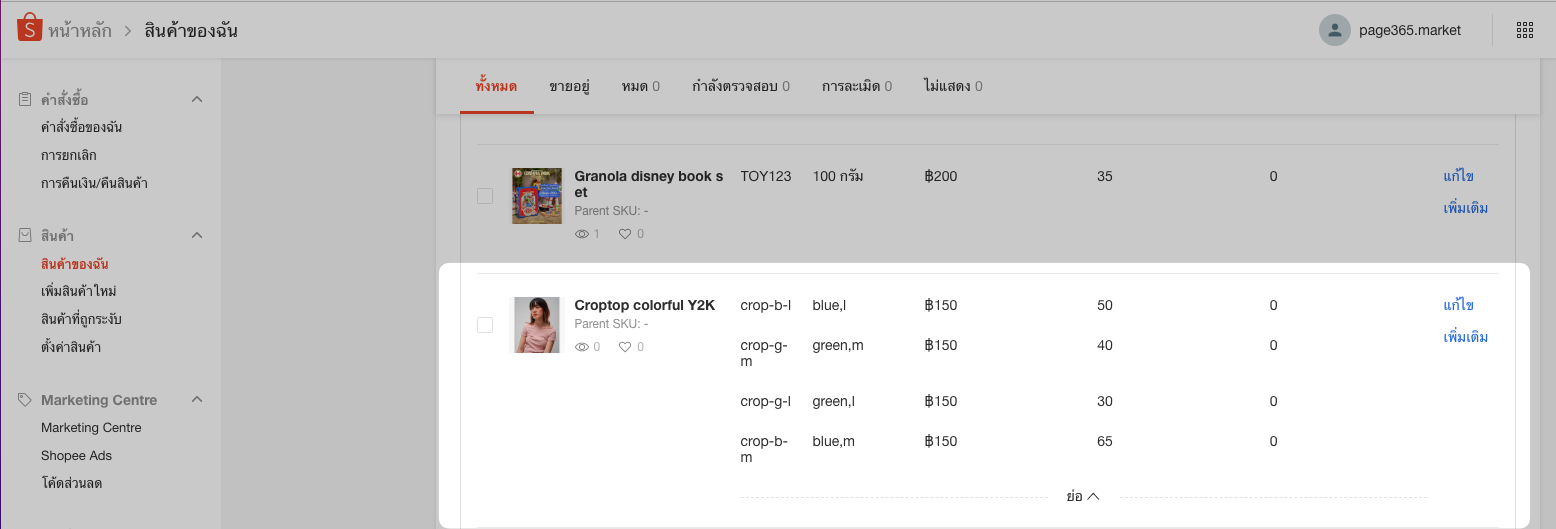This screenshot has height=529, width=1556.
Task: Click the Marketing Centre tag icon
Action: [25, 400]
